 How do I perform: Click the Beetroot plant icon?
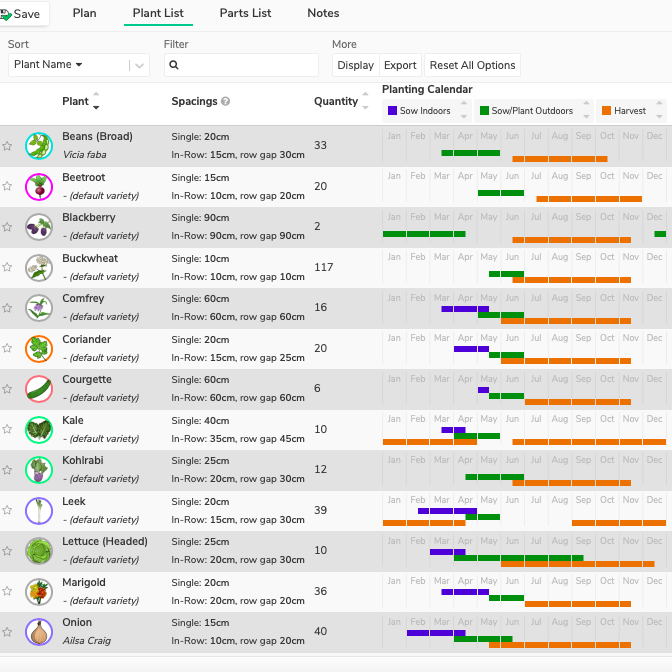tap(38, 186)
